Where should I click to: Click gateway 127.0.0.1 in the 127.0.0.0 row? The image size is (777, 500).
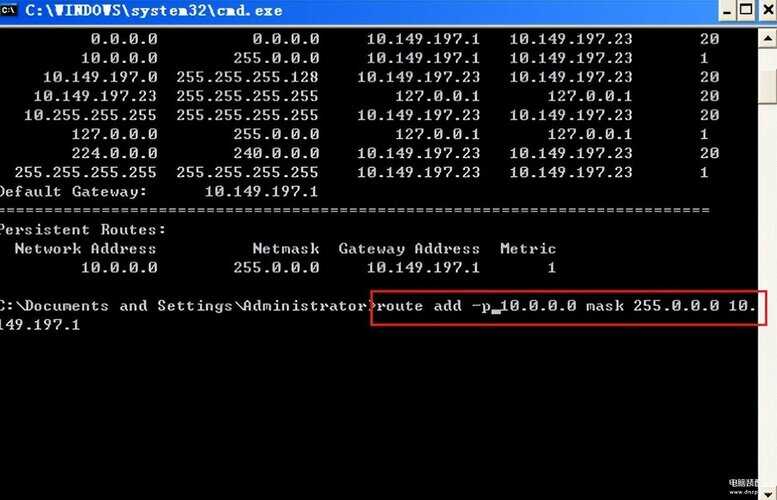pyautogui.click(x=437, y=134)
